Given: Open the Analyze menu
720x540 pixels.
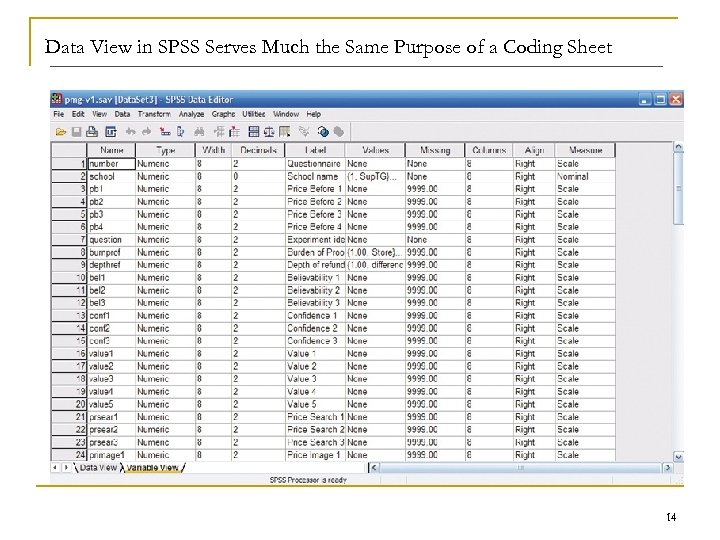Looking at the screenshot, I should pyautogui.click(x=191, y=114).
